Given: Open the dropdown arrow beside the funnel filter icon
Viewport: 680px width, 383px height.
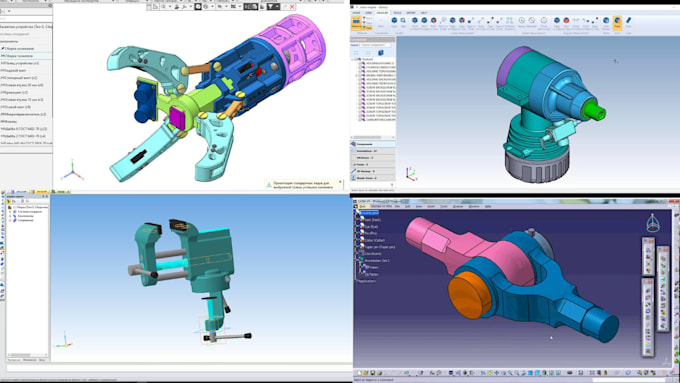Looking at the screenshot, I should point(277,7).
